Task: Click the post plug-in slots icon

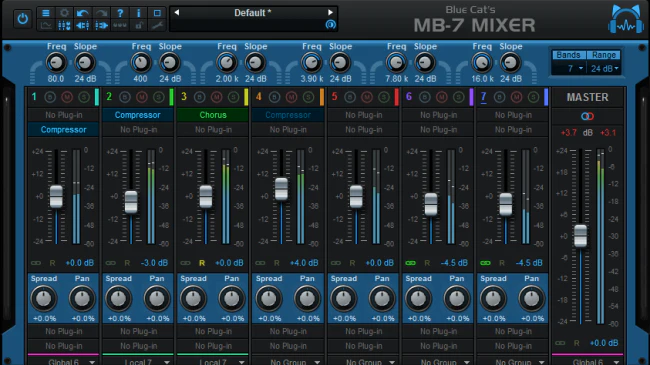Action: pyautogui.click(x=101, y=26)
